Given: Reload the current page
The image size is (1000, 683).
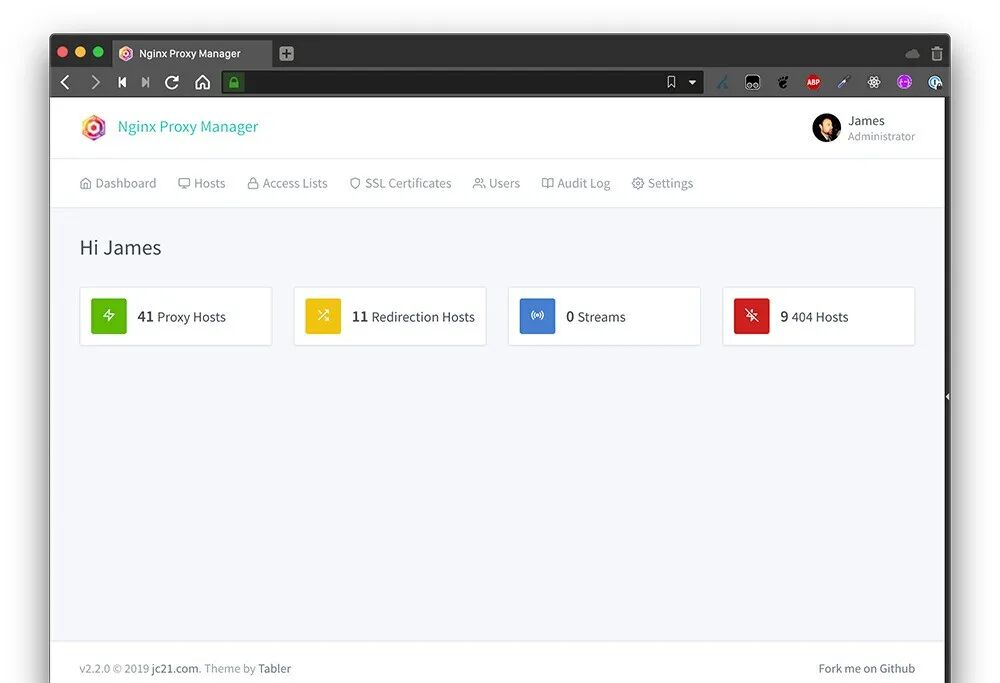Looking at the screenshot, I should point(172,82).
